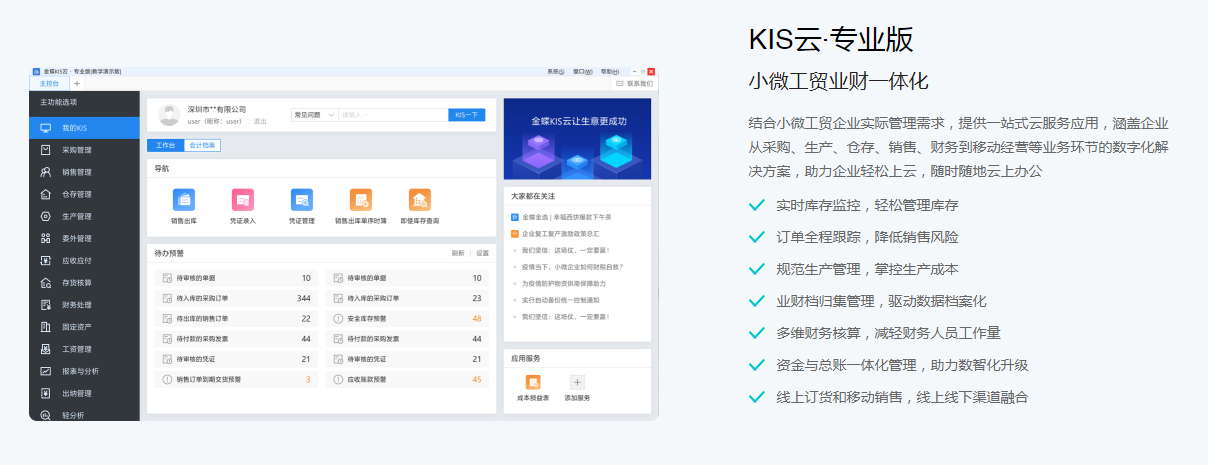This screenshot has height=465, width=1208.
Task: Open the 委外管理 sidebar module
Action: pos(84,238)
